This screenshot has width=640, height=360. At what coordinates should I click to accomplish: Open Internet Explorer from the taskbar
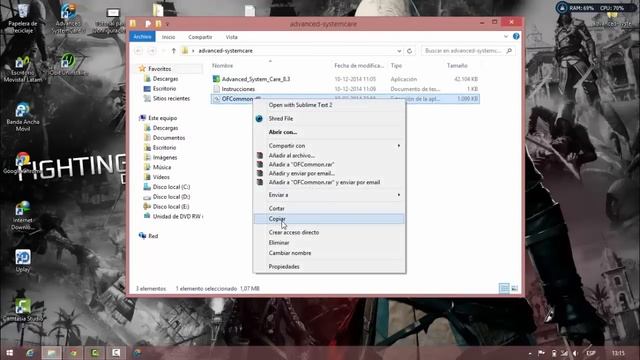point(30,353)
